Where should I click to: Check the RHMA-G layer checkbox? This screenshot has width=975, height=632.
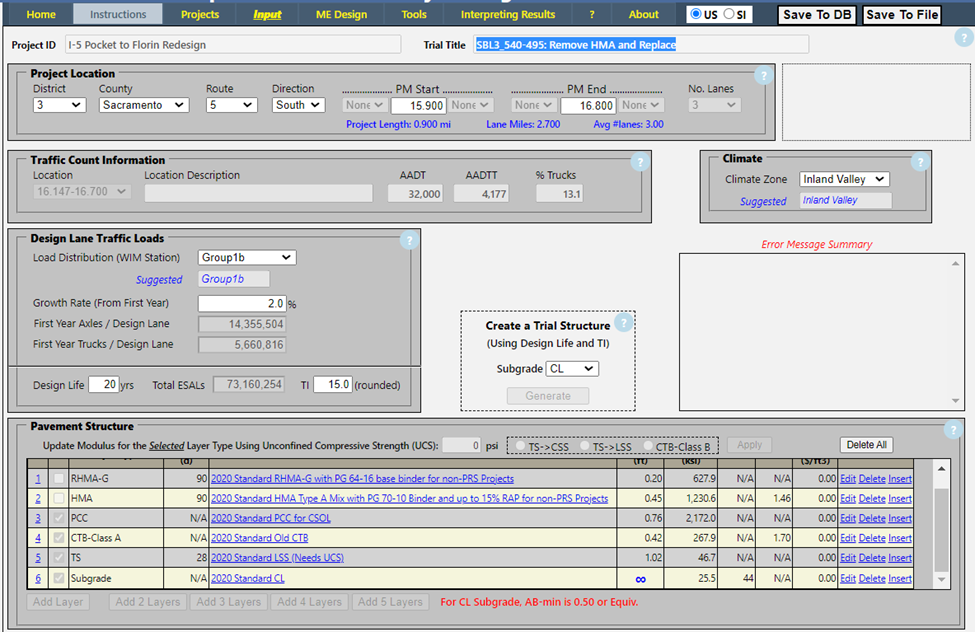click(x=59, y=479)
